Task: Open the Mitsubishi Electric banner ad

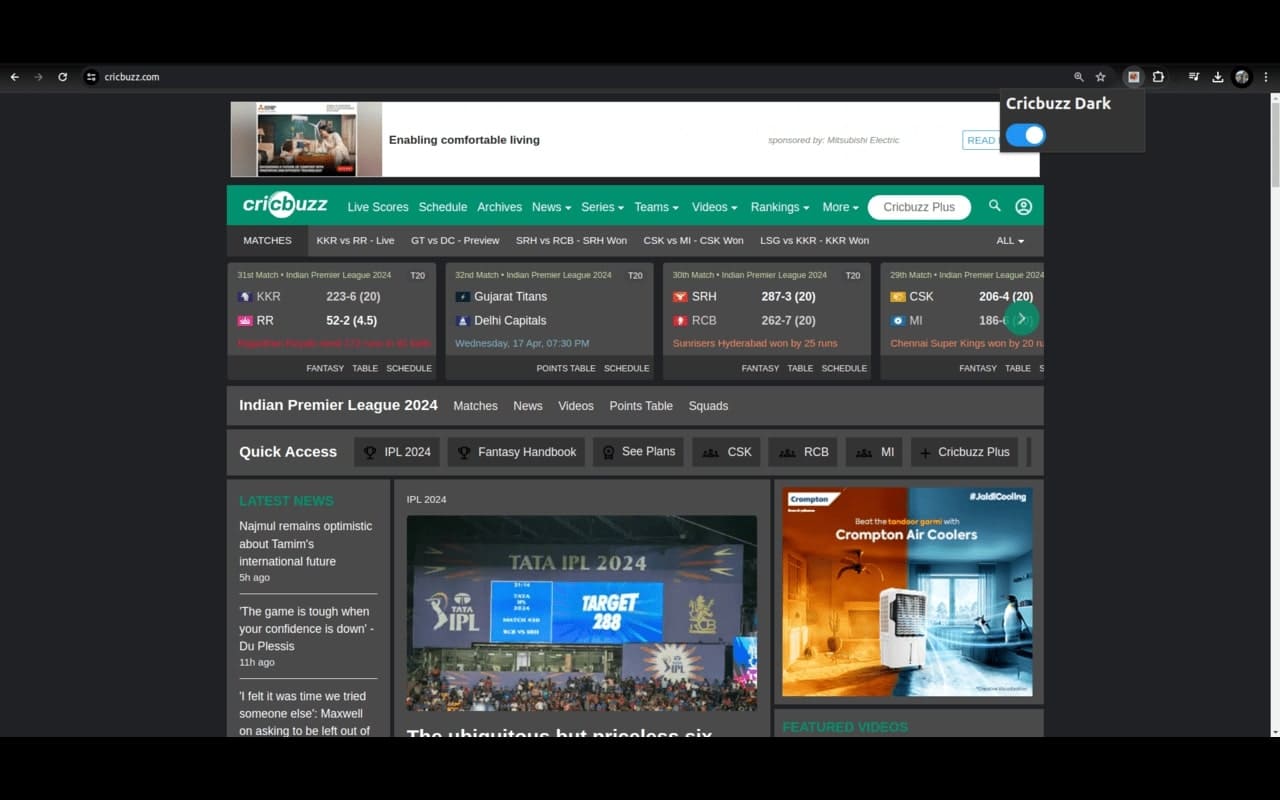Action: click(x=634, y=139)
